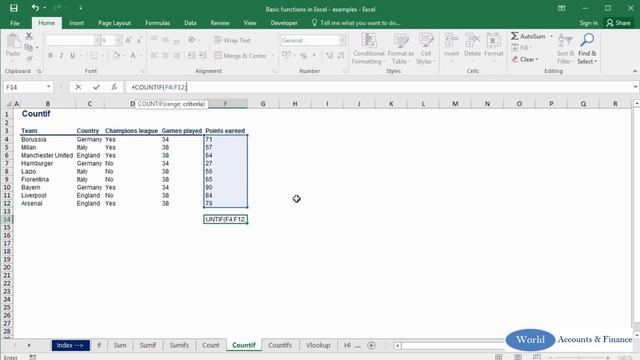Screen dimensions: 640x360
Task: Open the File tab
Action: pos(15,23)
